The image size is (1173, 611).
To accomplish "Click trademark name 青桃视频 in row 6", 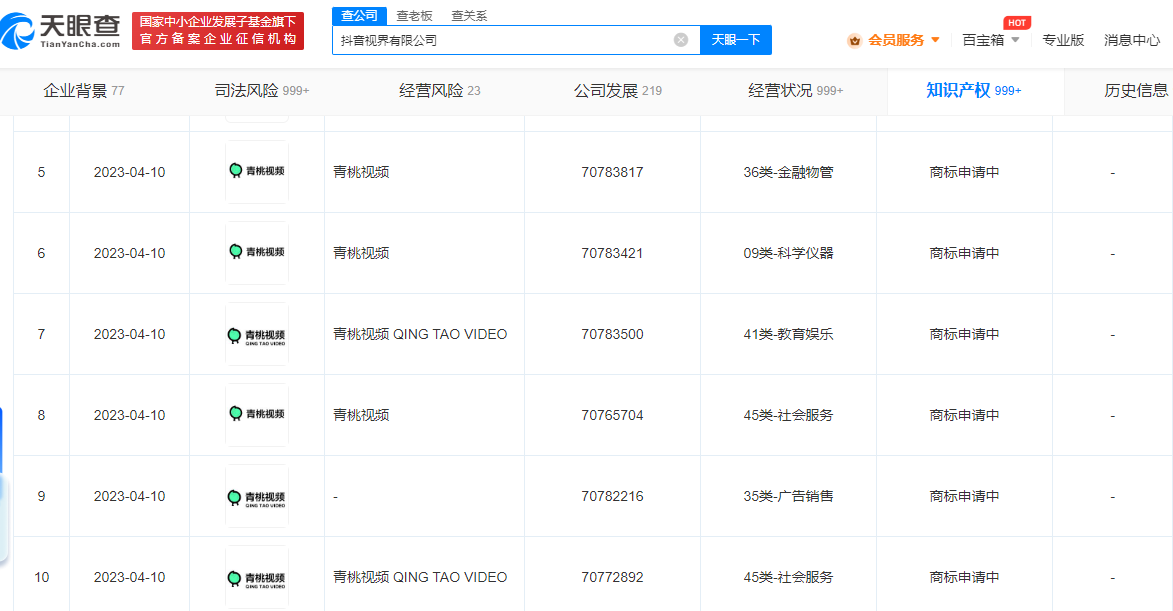I will pyautogui.click(x=361, y=253).
